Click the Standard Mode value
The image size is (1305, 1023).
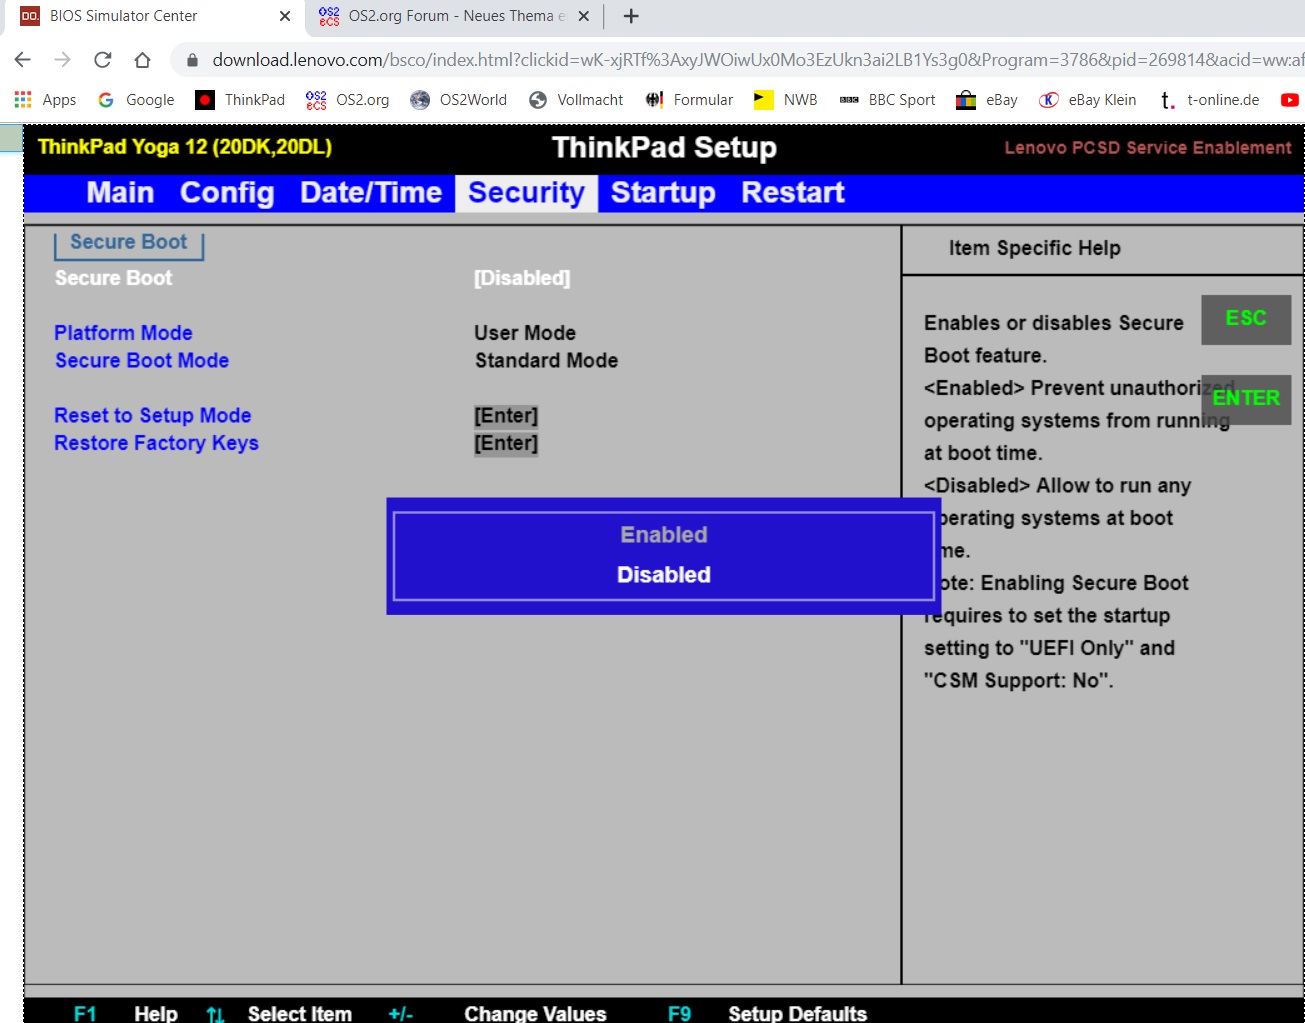click(546, 360)
